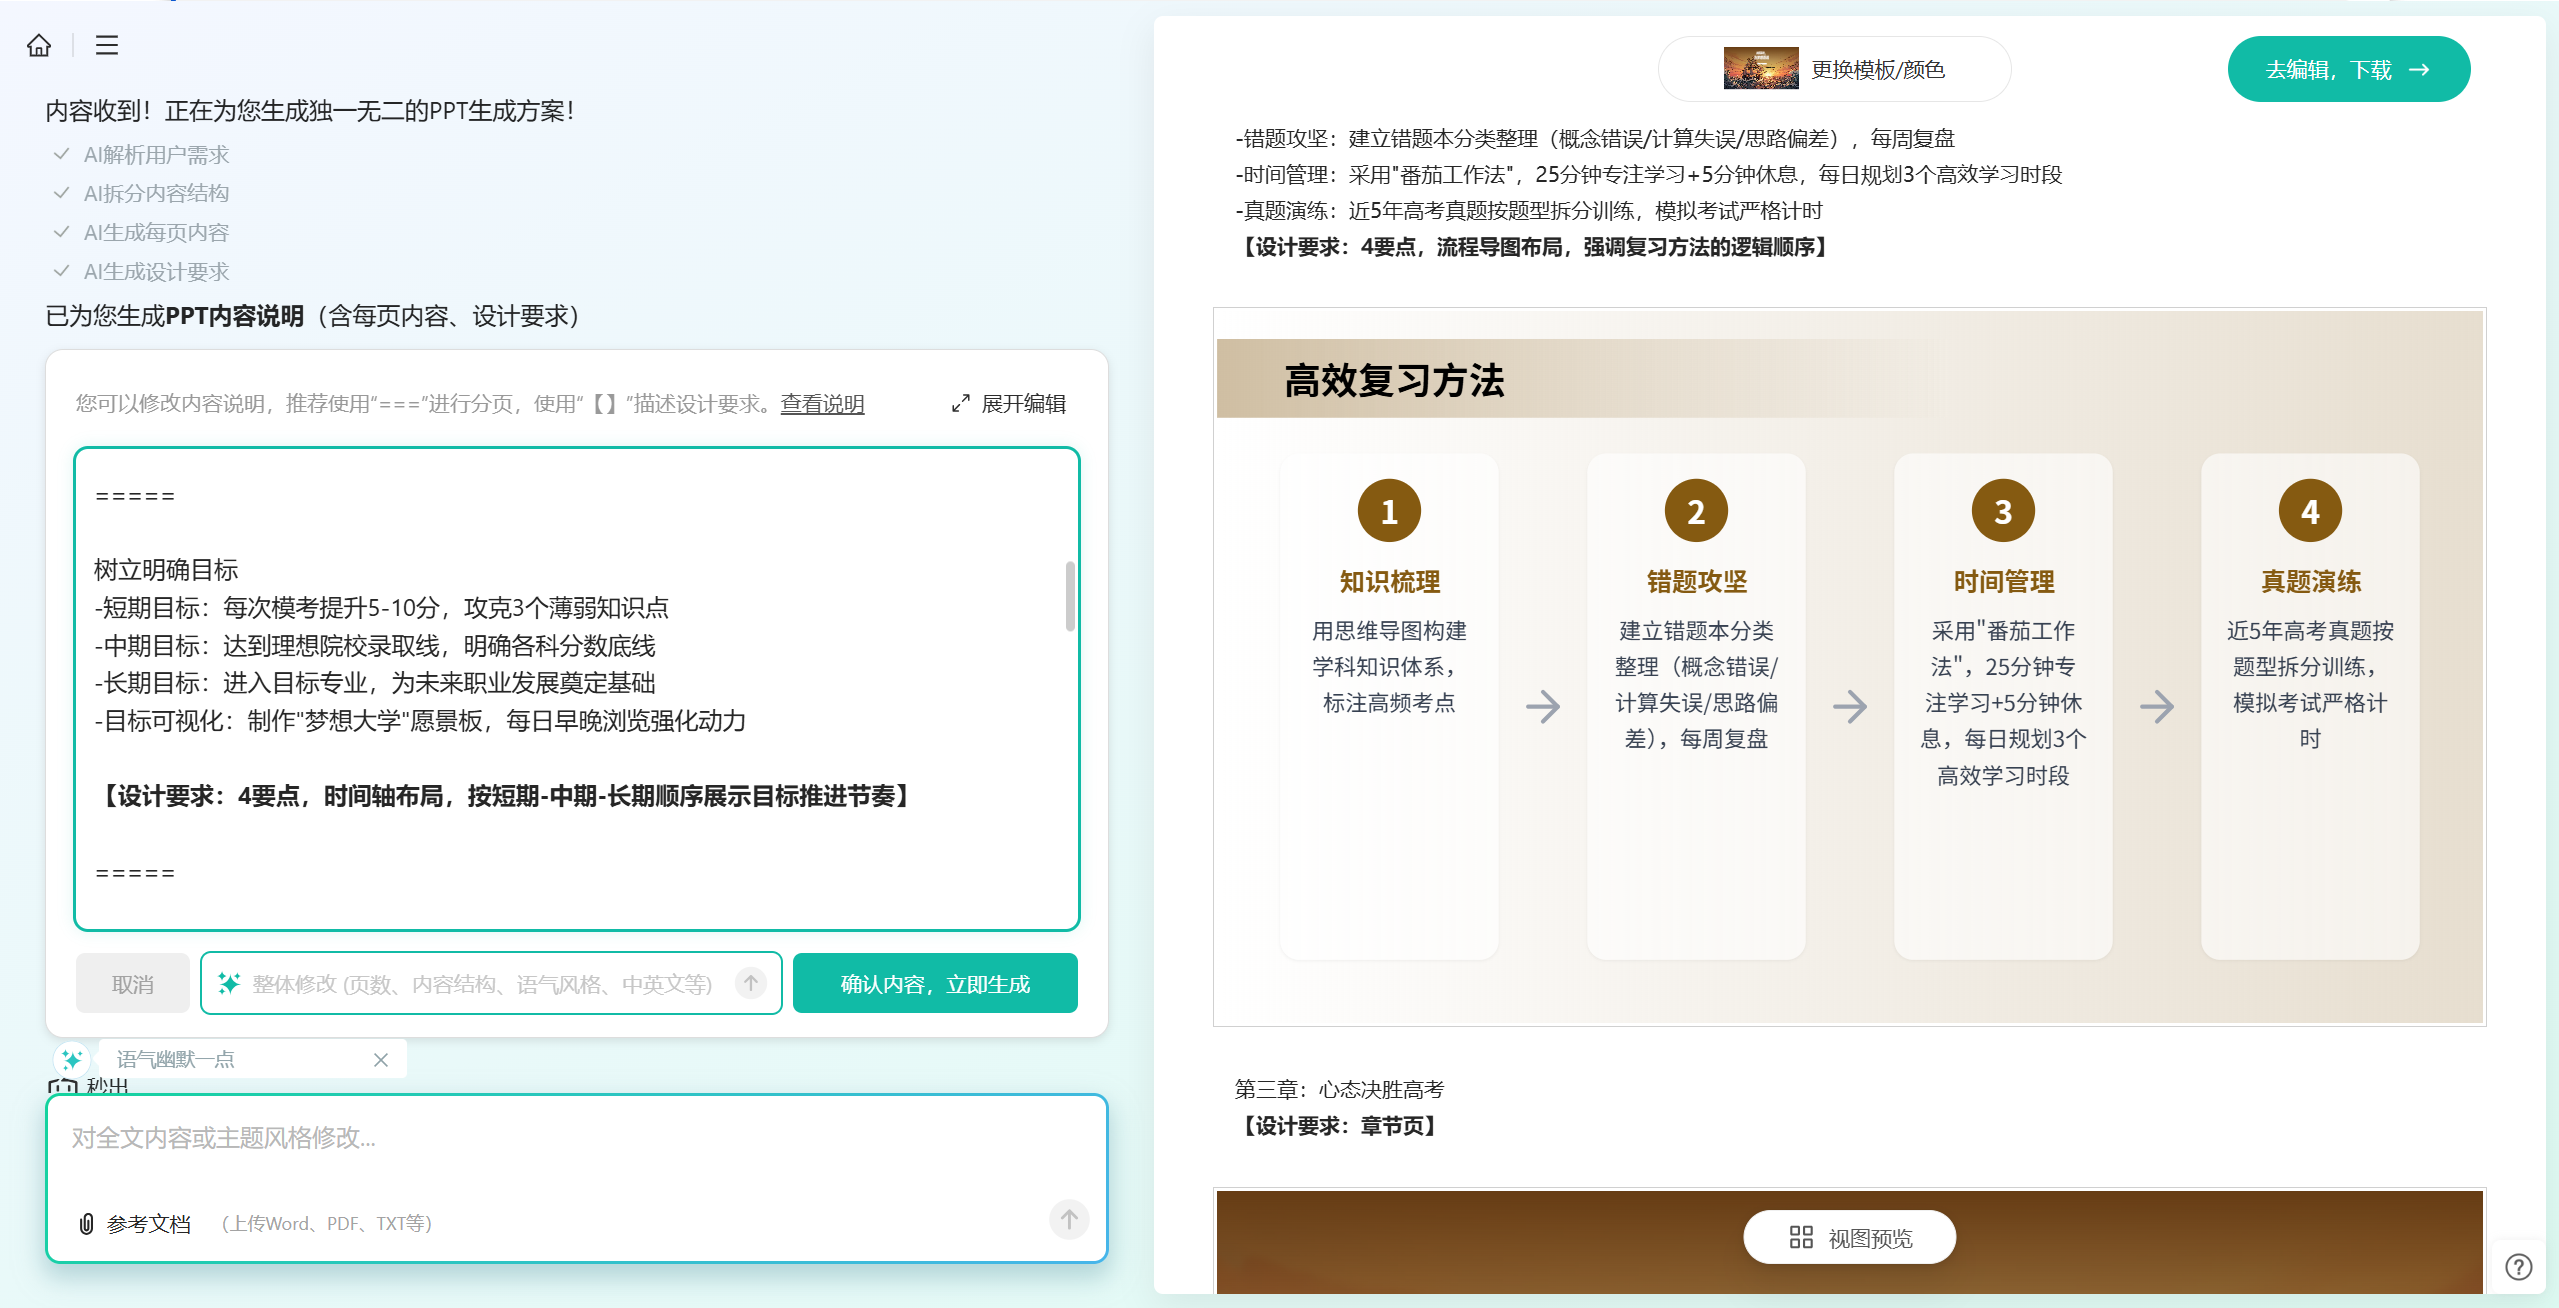This screenshot has height=1308, width=2559.
Task: Click the 'AI生成每页内容' step
Action: coord(156,232)
